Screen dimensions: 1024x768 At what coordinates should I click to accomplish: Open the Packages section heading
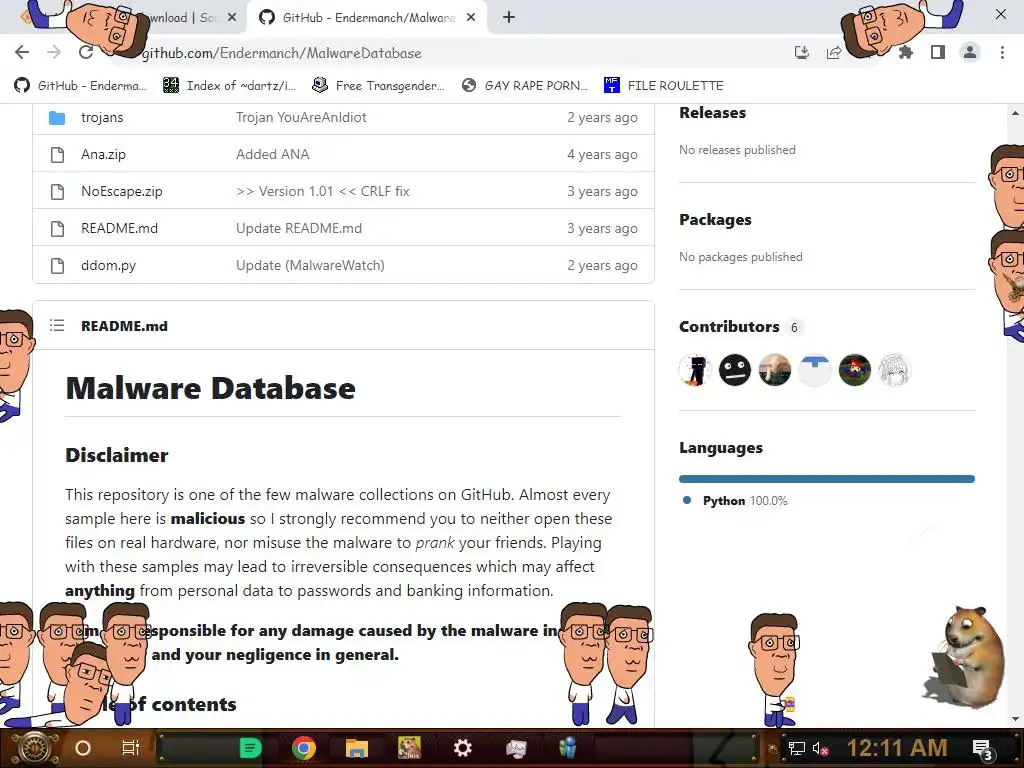pyautogui.click(x=715, y=220)
